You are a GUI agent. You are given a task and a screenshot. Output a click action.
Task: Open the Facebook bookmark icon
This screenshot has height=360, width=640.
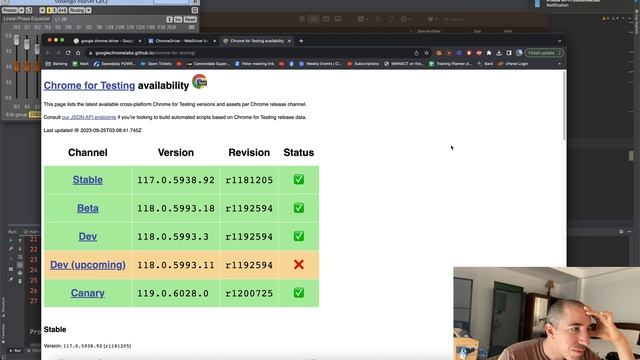click(x=291, y=64)
